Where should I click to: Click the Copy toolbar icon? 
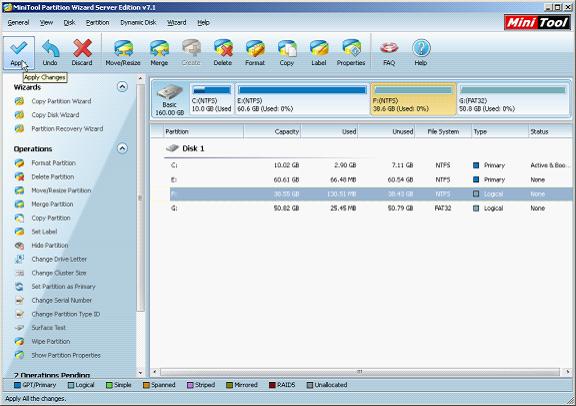point(287,52)
